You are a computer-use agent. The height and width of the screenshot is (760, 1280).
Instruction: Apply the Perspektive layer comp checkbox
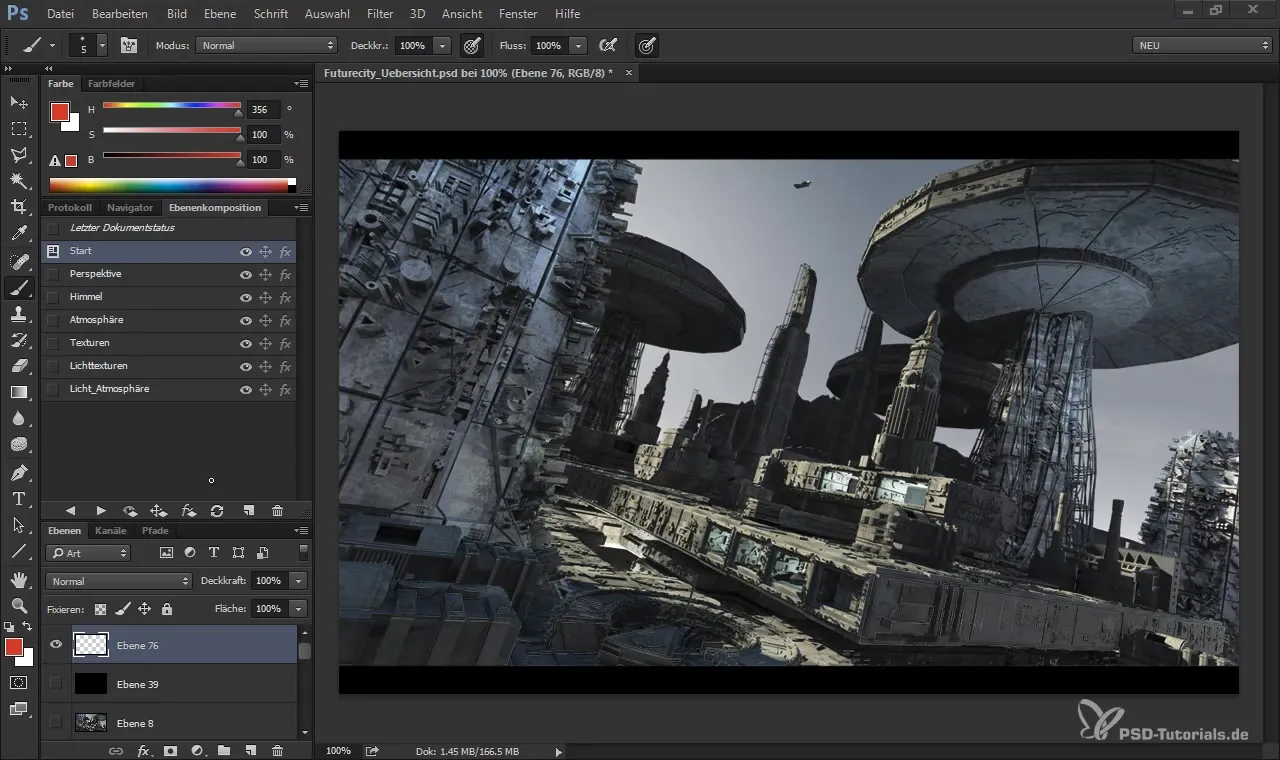(53, 274)
